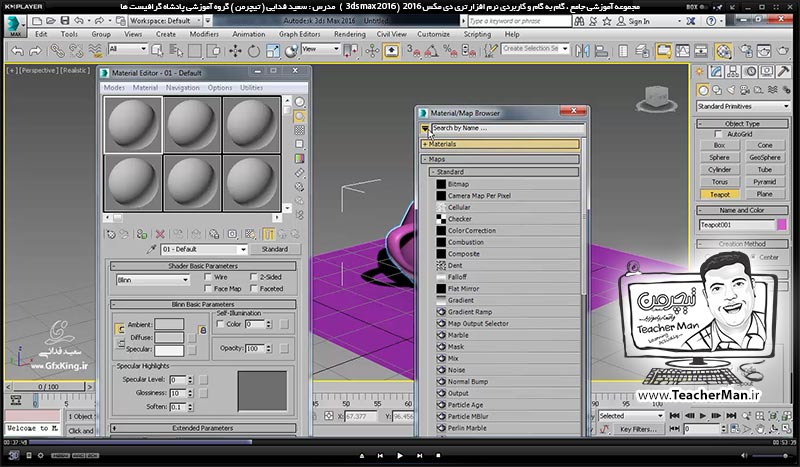Open Material Editor Navigation menu
Image resolution: width=800 pixels, height=467 pixels.
[x=183, y=88]
